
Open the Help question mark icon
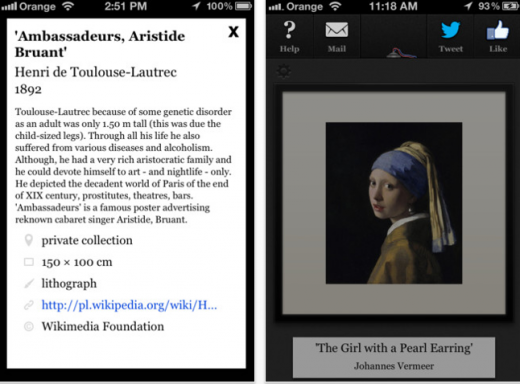[x=289, y=30]
